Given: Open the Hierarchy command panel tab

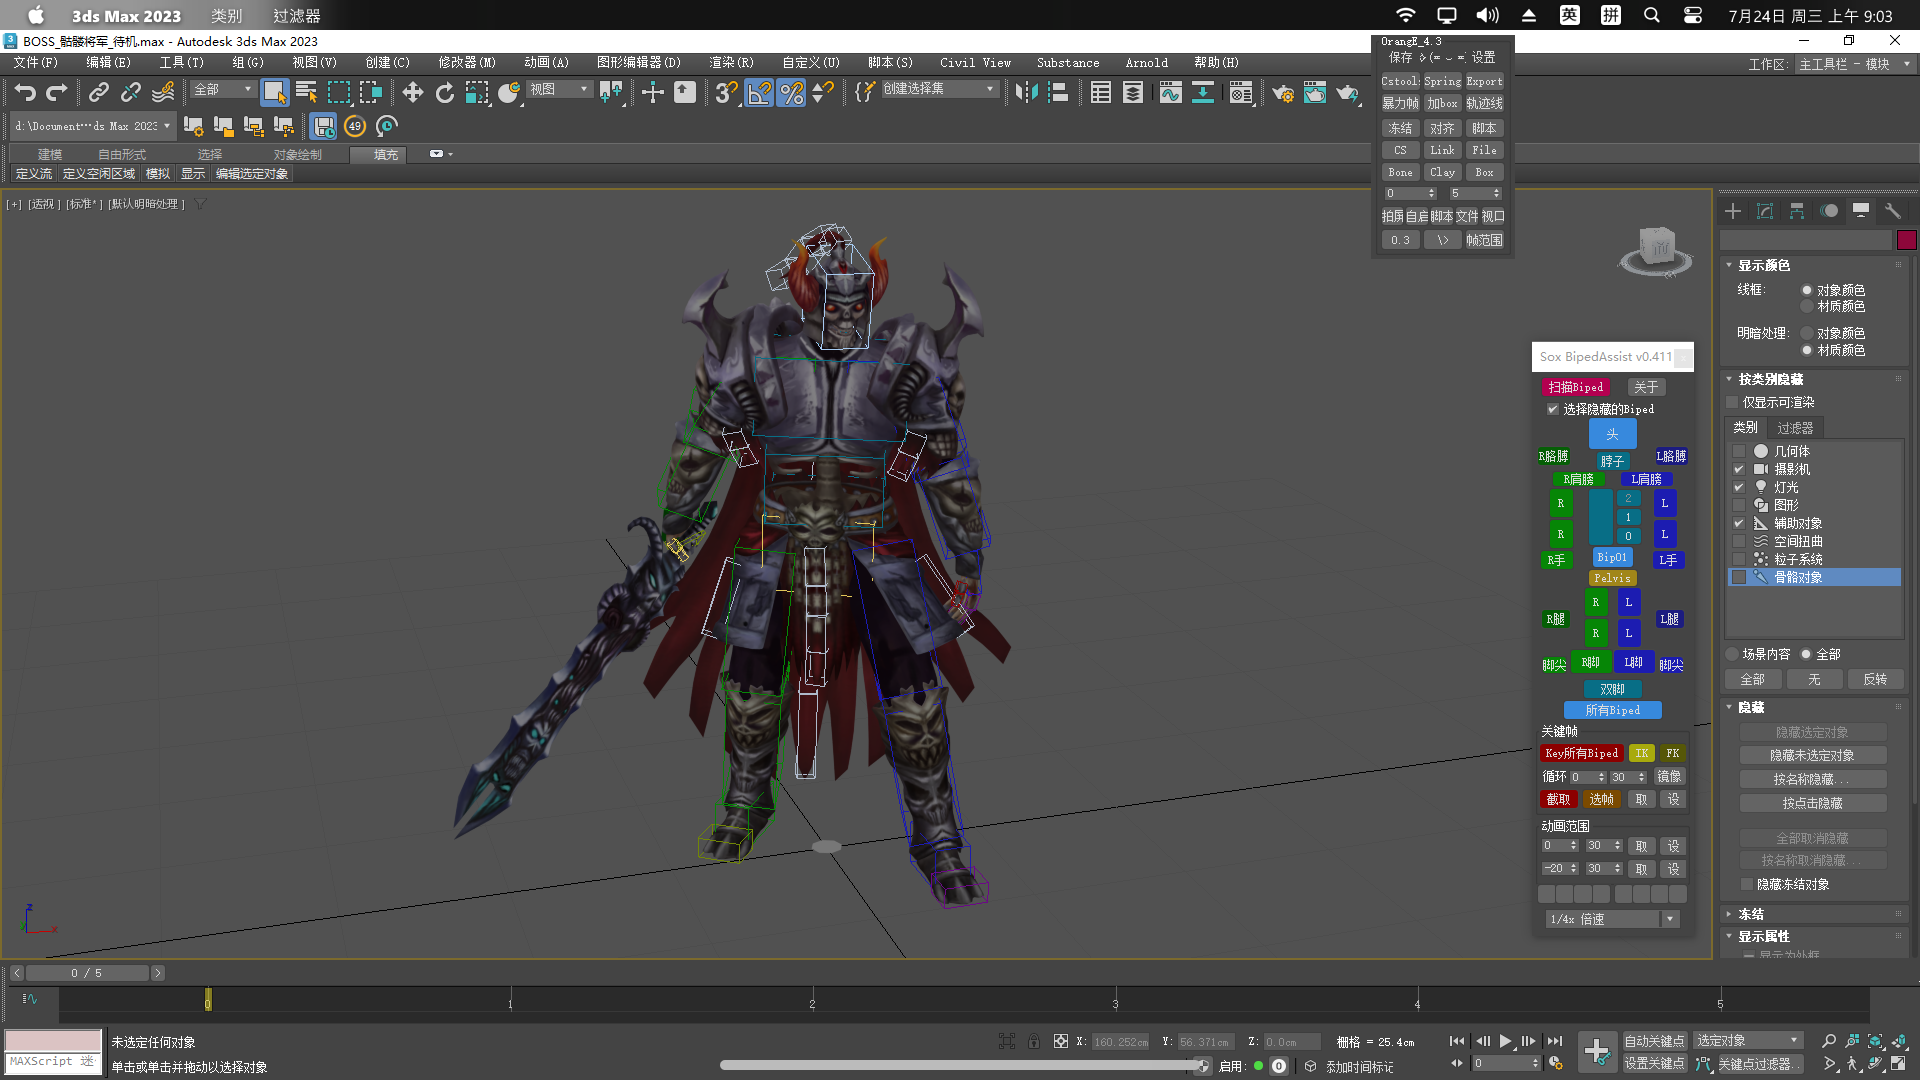Looking at the screenshot, I should [1797, 211].
